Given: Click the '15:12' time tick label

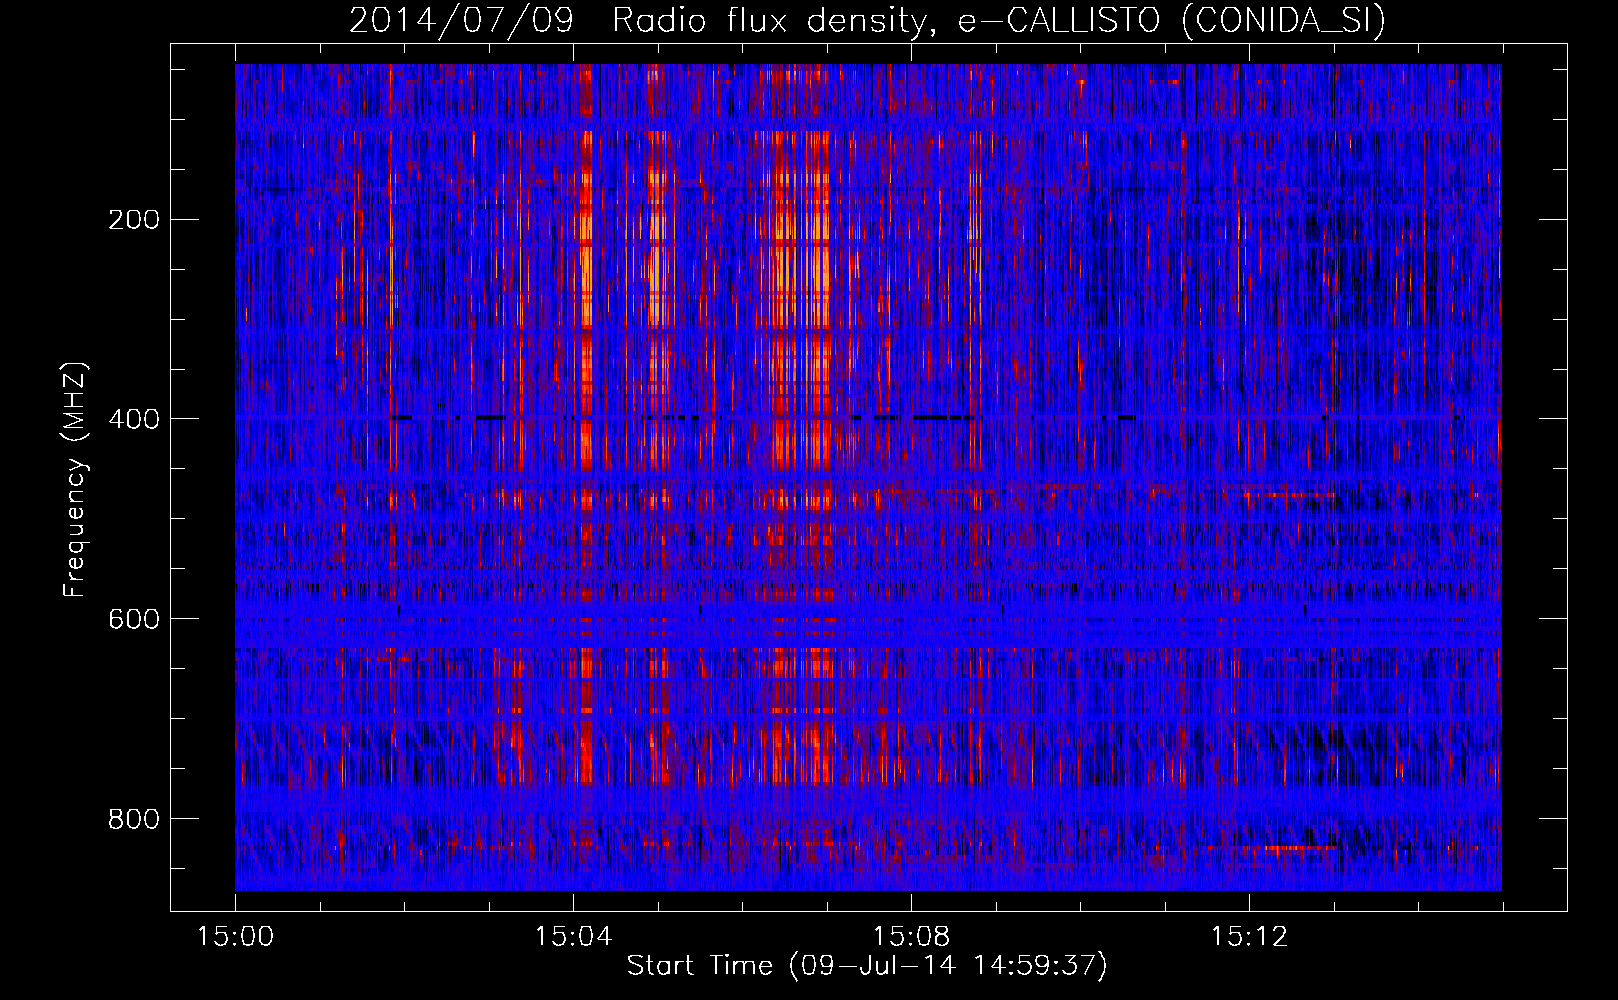Looking at the screenshot, I should [1249, 937].
